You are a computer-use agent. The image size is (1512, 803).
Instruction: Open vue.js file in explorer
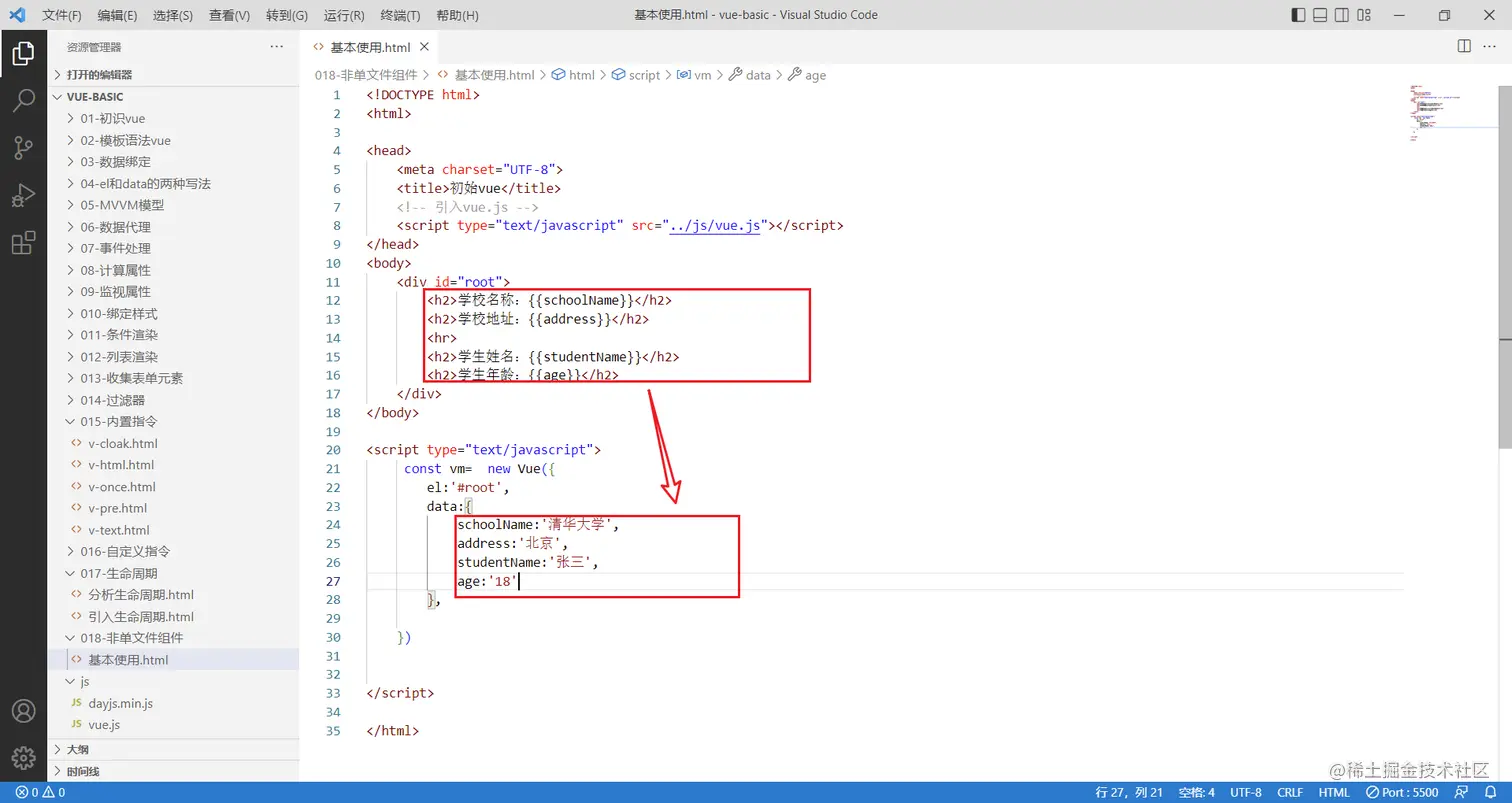[174, 725]
